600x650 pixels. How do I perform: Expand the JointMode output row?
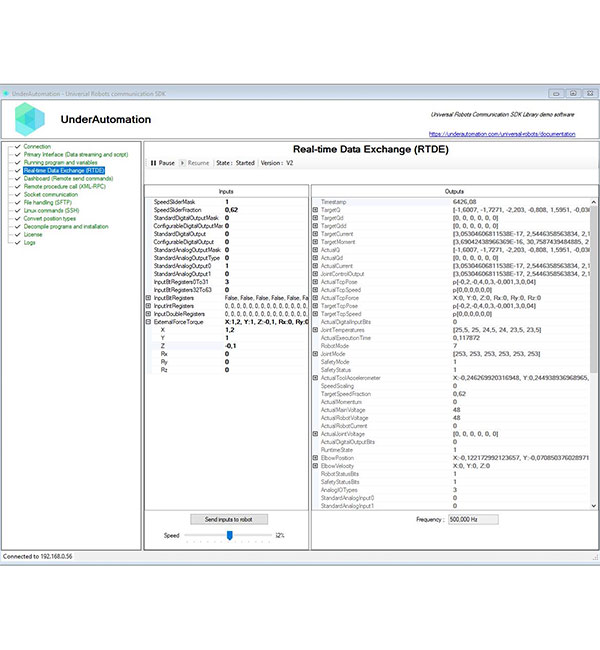coord(316,354)
